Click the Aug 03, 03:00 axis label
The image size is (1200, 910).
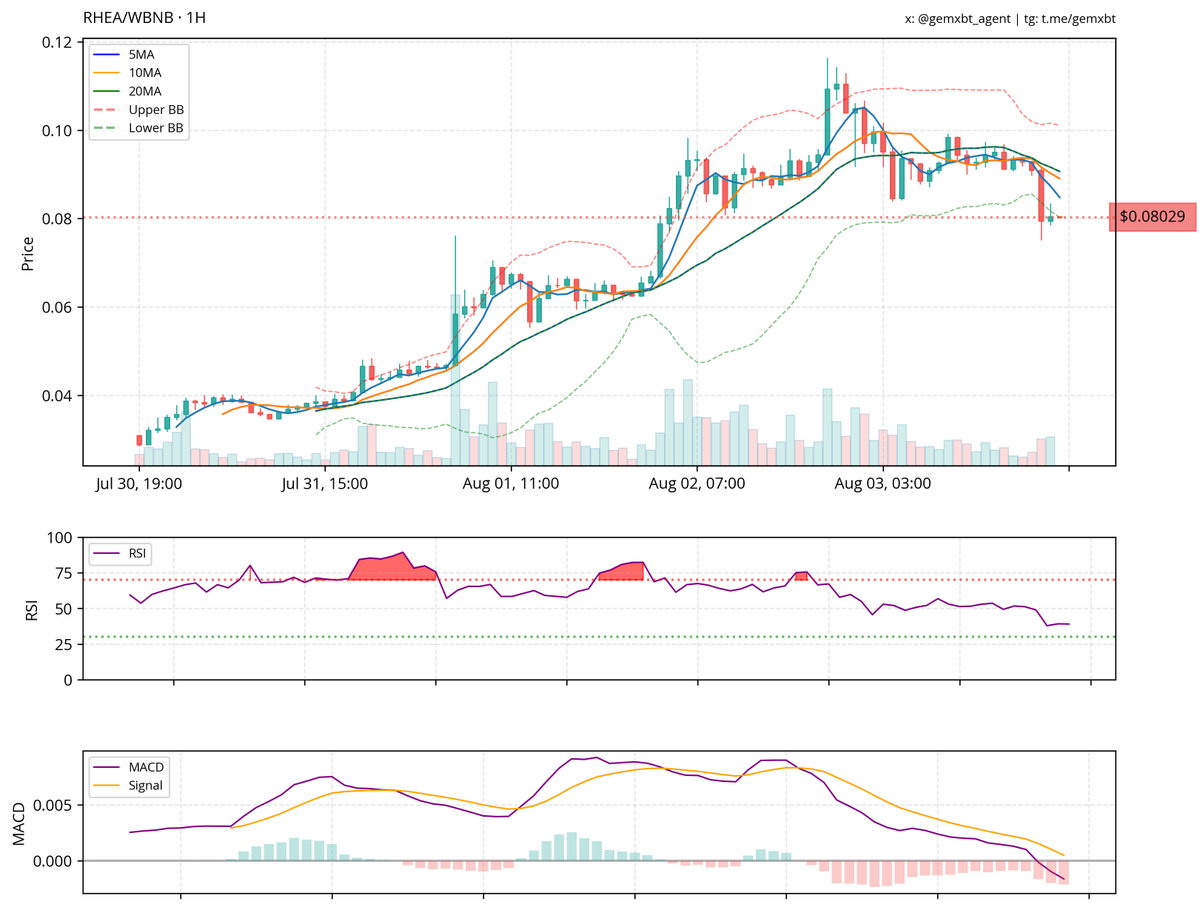click(883, 484)
